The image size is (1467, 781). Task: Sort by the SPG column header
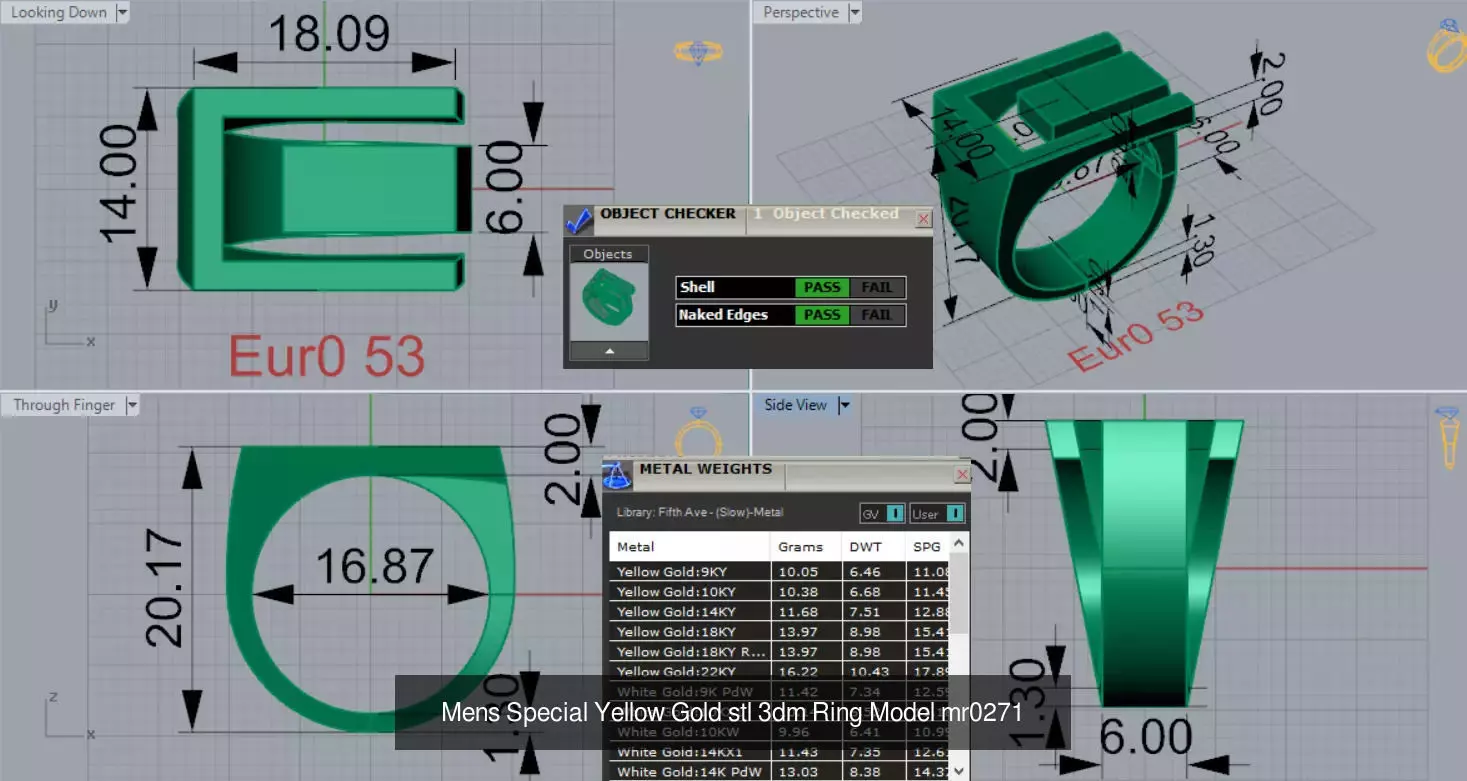click(927, 547)
